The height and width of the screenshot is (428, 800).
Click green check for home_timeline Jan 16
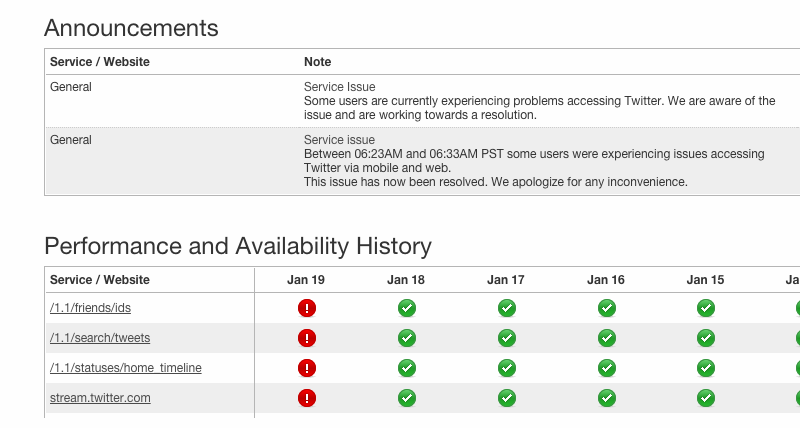point(607,368)
